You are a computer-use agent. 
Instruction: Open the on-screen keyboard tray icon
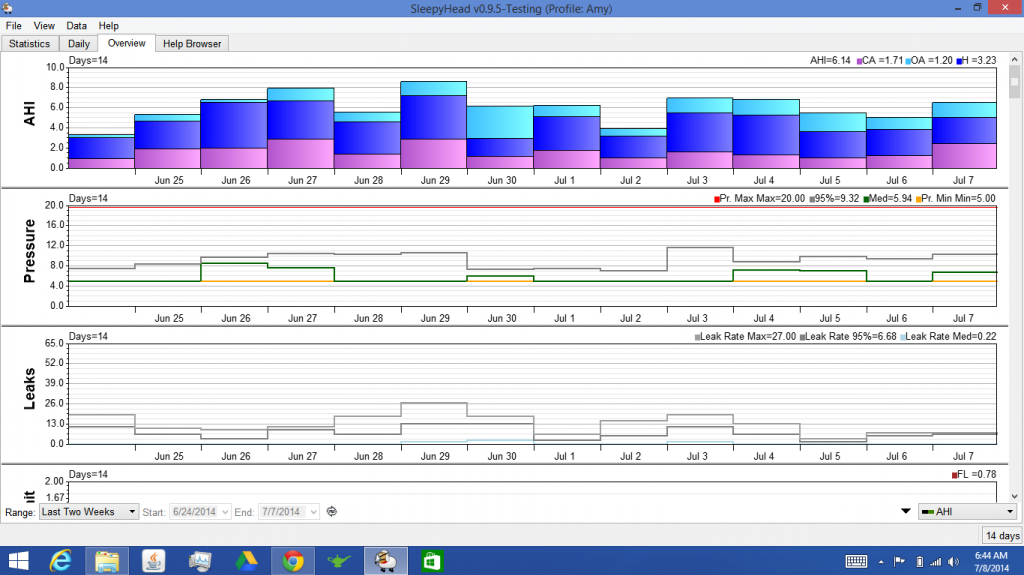(856, 561)
